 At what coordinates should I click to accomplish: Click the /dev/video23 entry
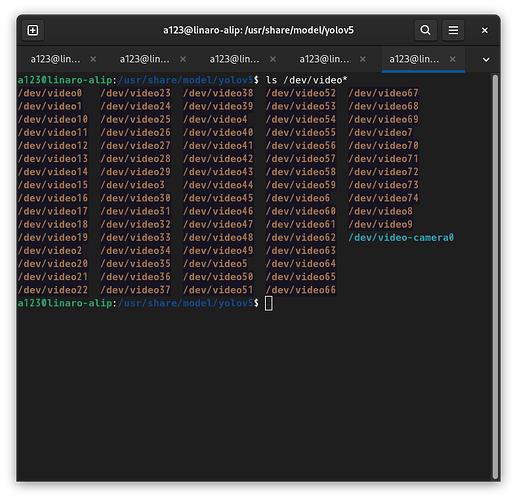[x=136, y=93]
